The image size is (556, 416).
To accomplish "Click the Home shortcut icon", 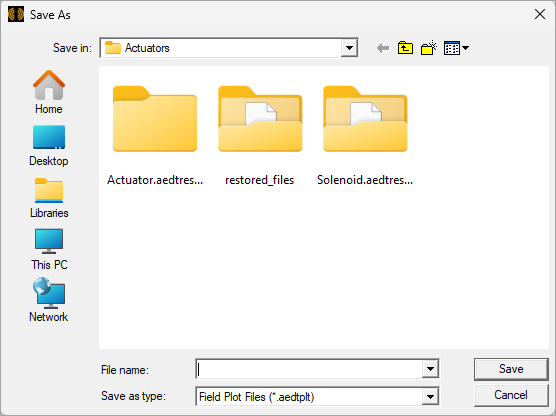I will pos(49,92).
